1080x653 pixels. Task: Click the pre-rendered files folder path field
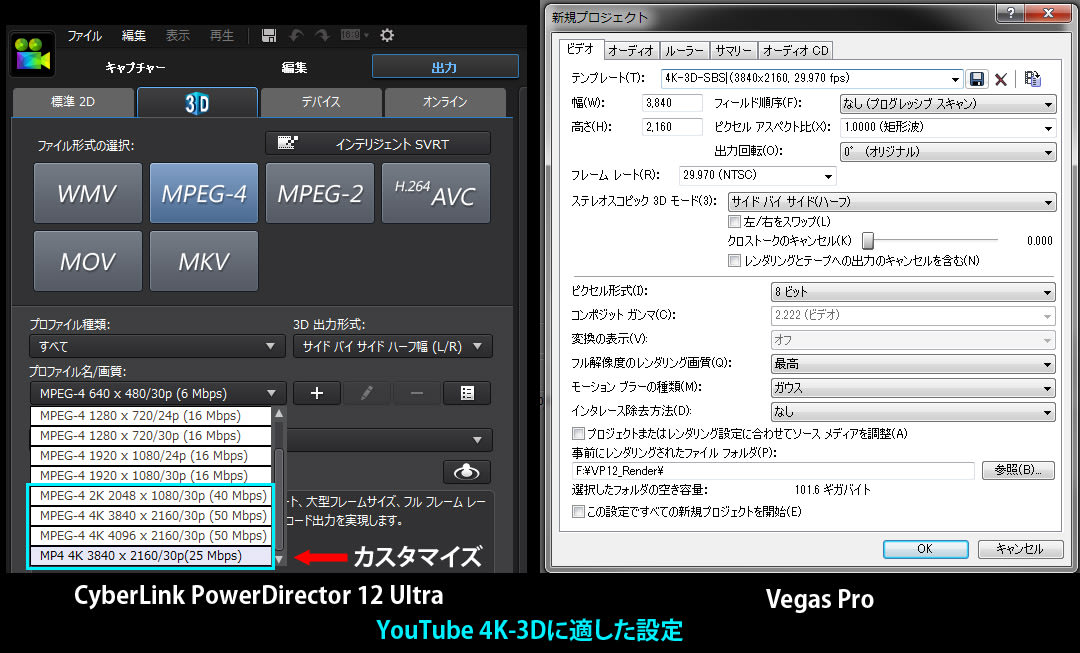(x=773, y=471)
